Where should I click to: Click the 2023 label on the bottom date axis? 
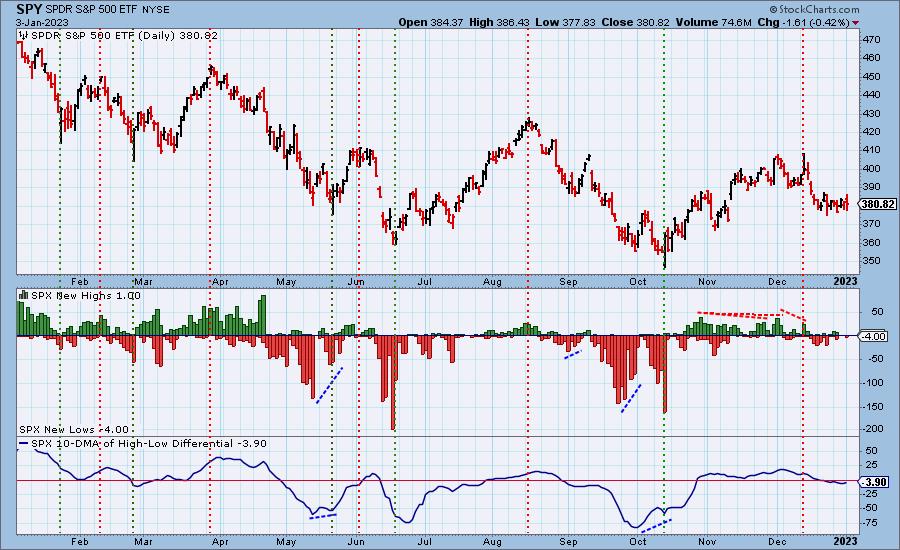pyautogui.click(x=845, y=541)
